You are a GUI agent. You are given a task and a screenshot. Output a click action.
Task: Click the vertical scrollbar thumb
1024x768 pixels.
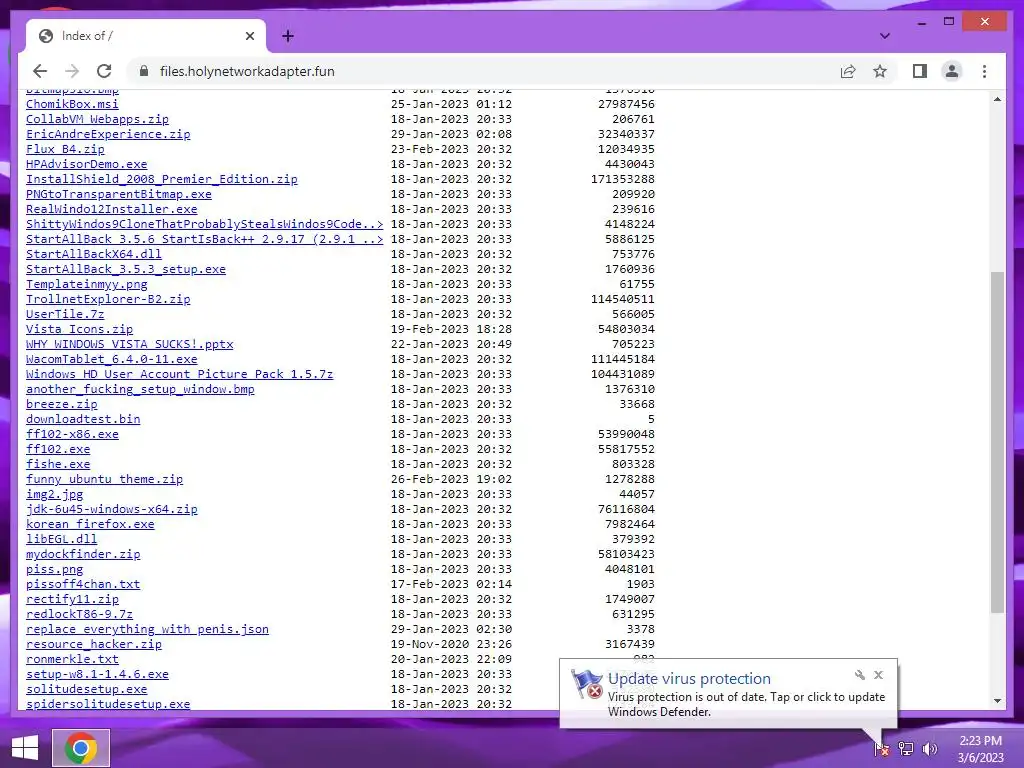(x=997, y=442)
